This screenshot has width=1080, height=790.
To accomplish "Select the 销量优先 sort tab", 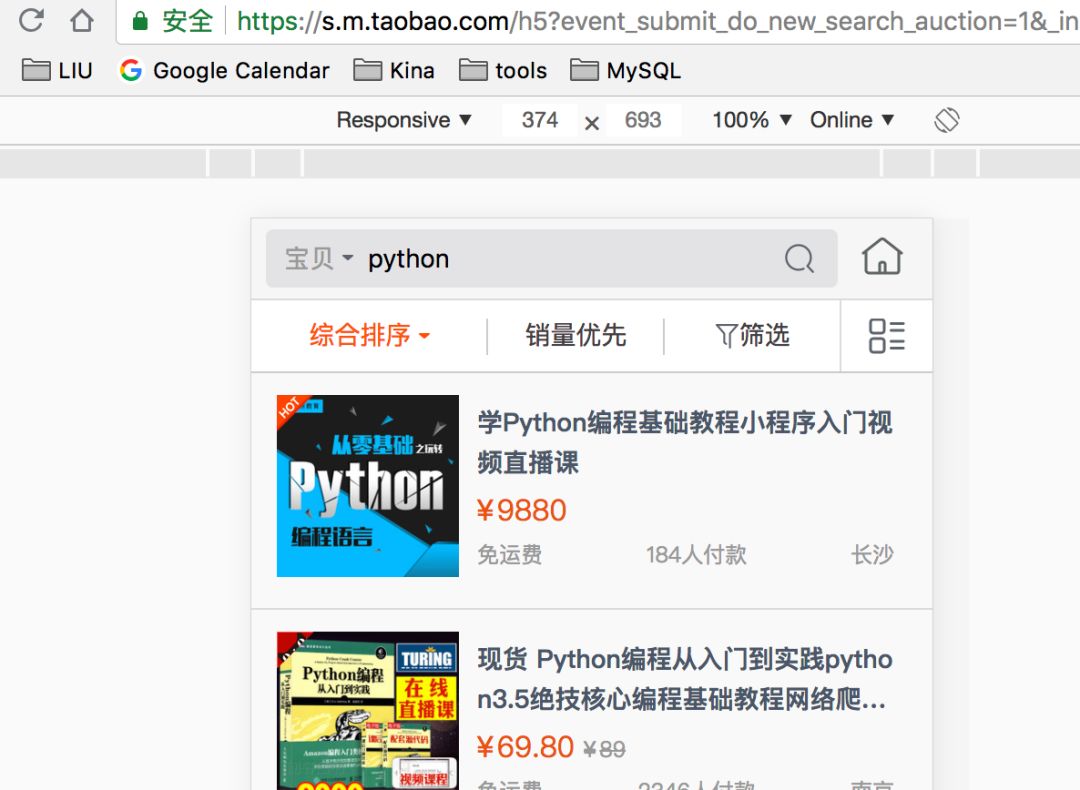I will click(x=576, y=335).
